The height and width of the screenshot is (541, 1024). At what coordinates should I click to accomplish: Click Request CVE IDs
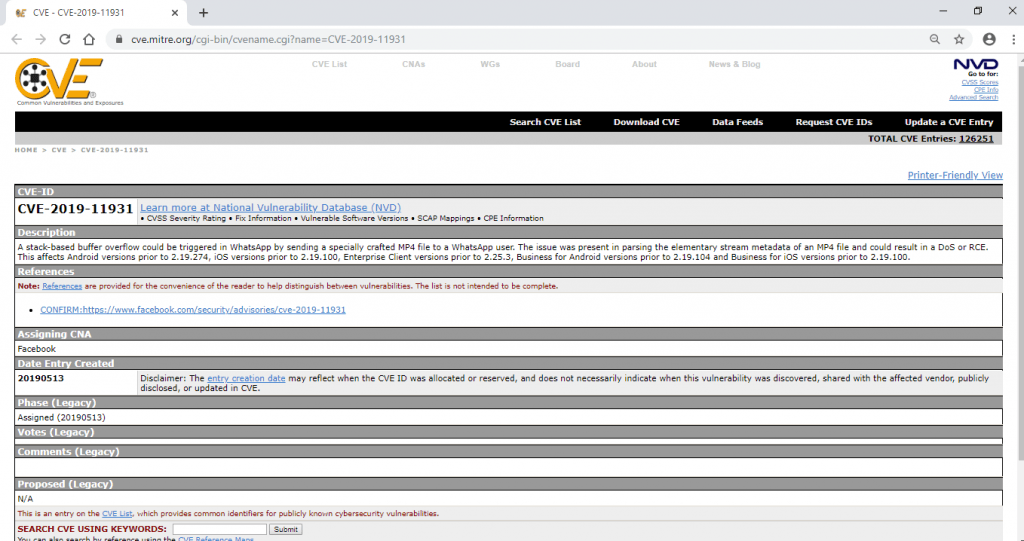pos(834,122)
